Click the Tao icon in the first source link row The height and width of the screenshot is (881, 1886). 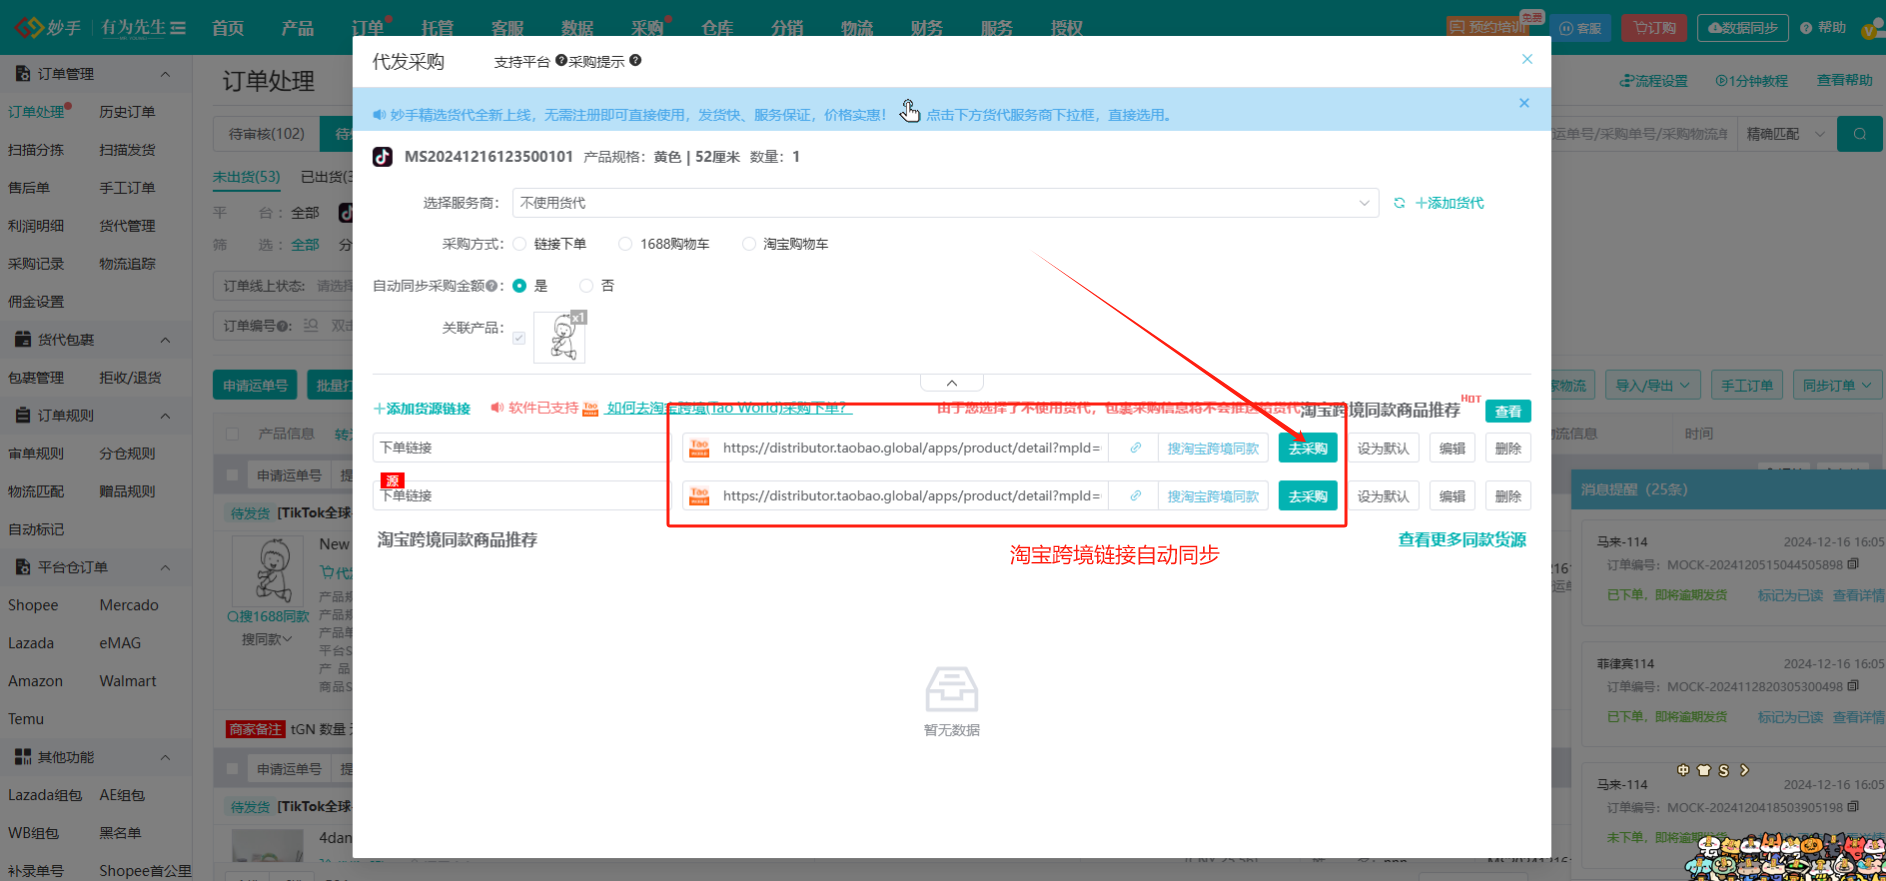pyautogui.click(x=699, y=448)
